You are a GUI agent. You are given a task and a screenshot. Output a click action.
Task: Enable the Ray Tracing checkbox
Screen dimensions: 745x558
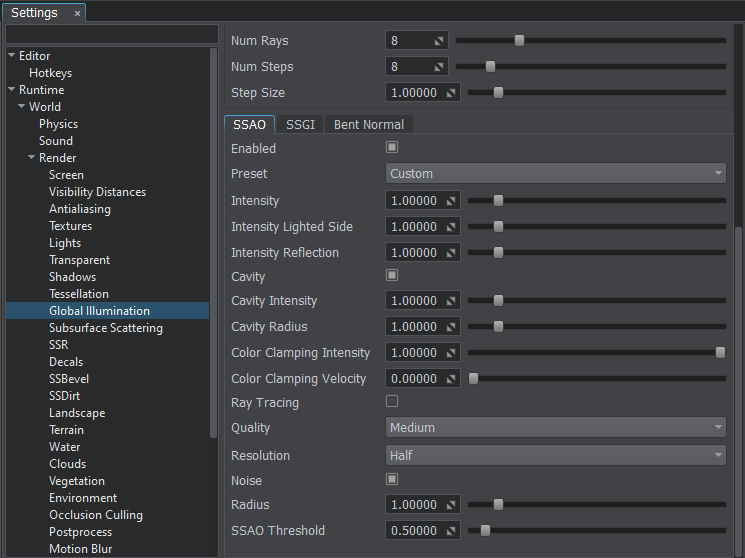(392, 401)
